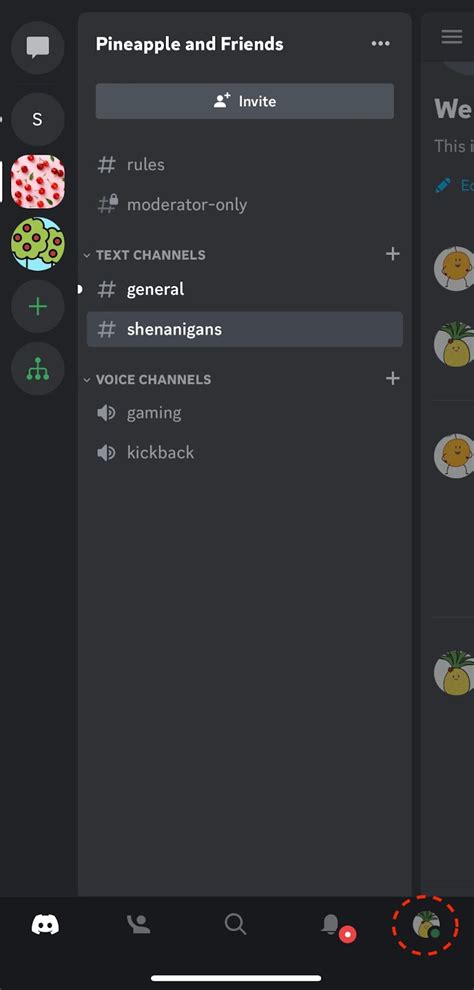Open the apple trees server icon
Viewport: 474px width, 990px height.
(38, 244)
